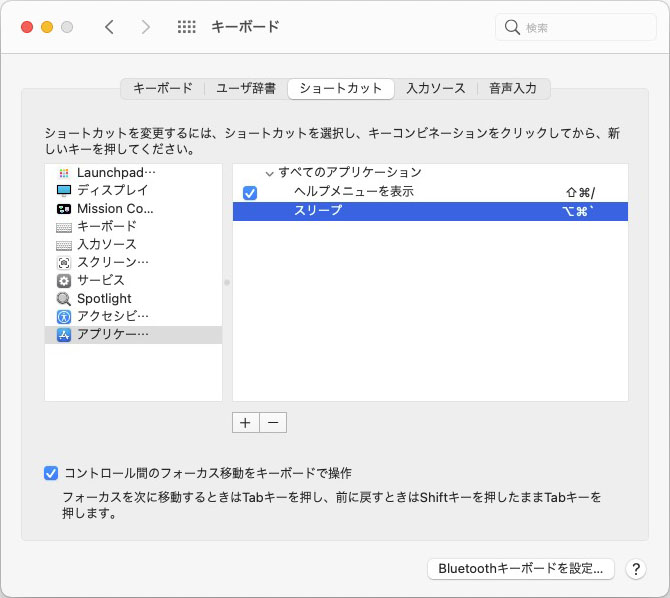The width and height of the screenshot is (670, 598).
Task: Open help with the question mark button
Action: pos(636,569)
